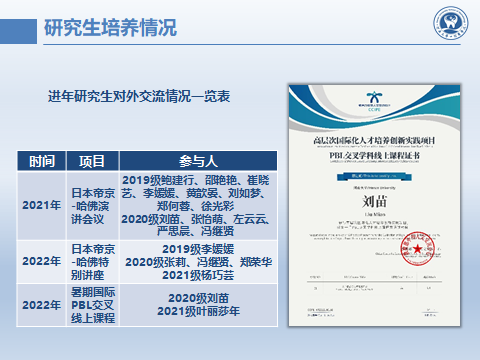Select the blue square title block
Image resolution: width=480 pixels, height=360 pixels.
coord(18,31)
